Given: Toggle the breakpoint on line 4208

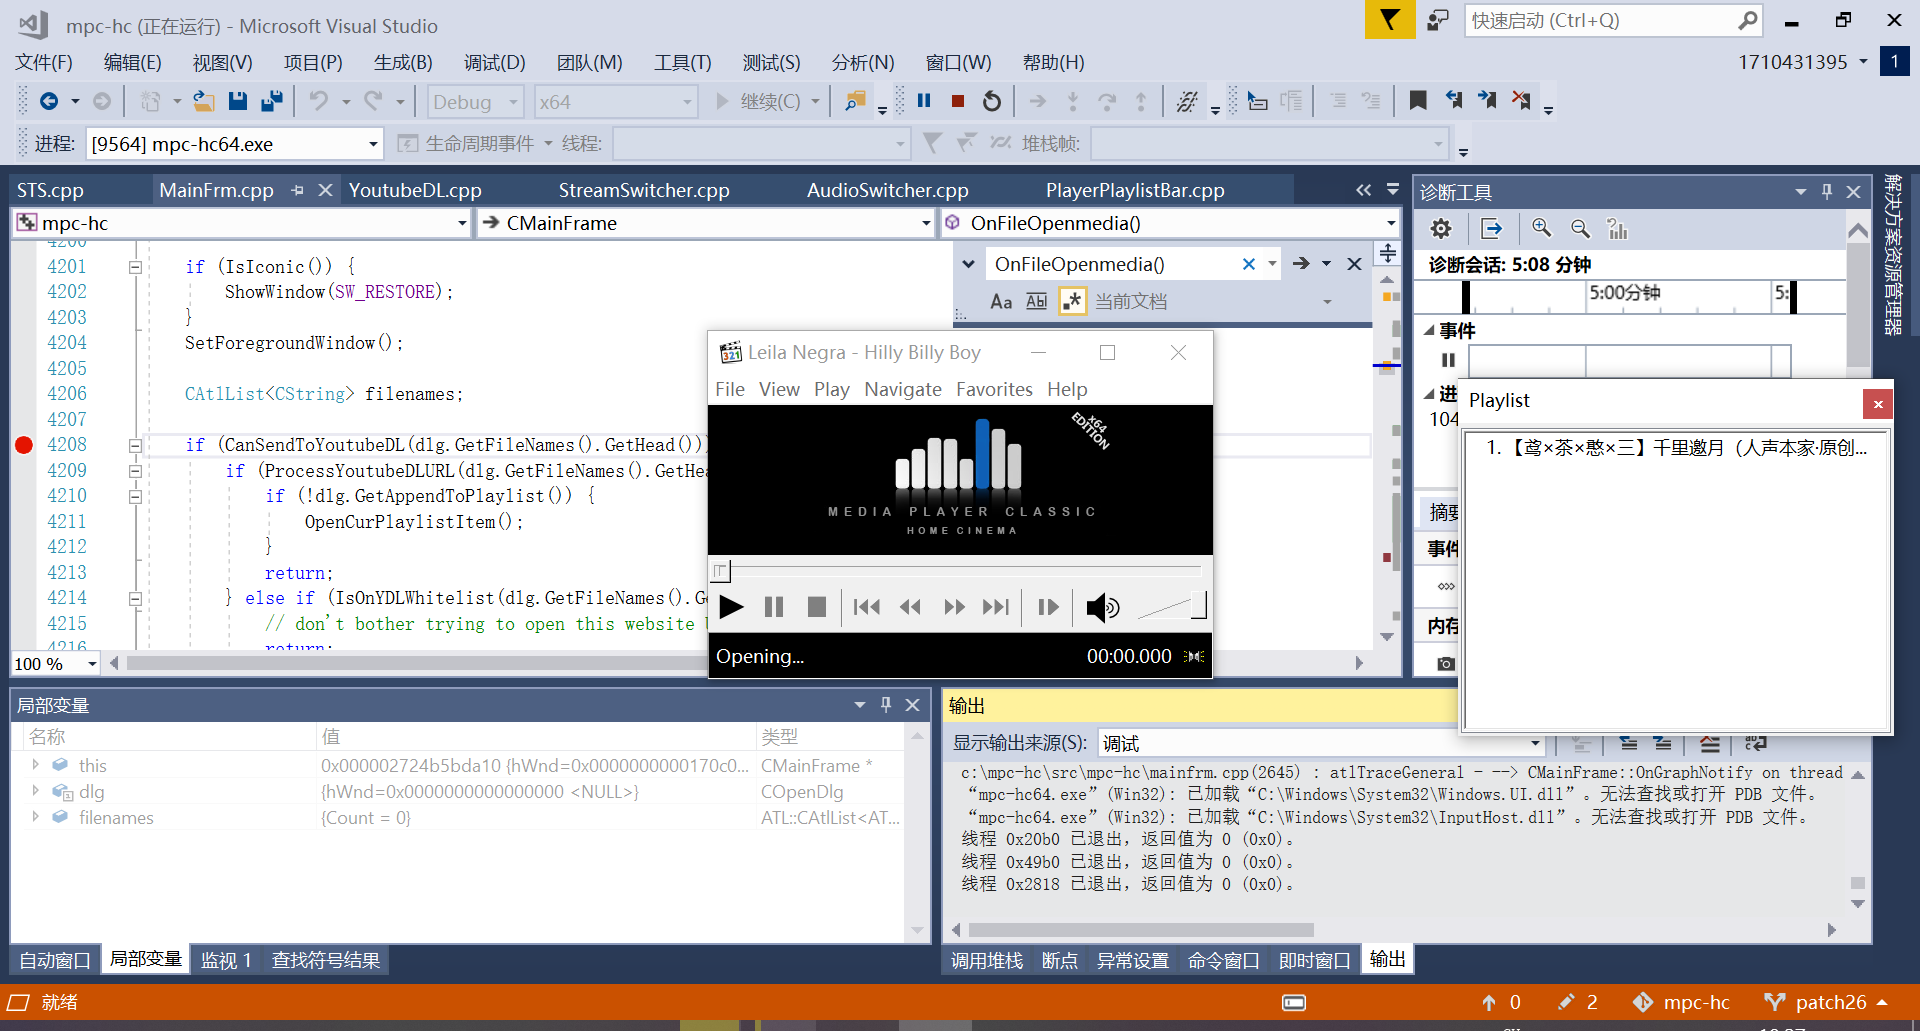Looking at the screenshot, I should click(x=23, y=445).
